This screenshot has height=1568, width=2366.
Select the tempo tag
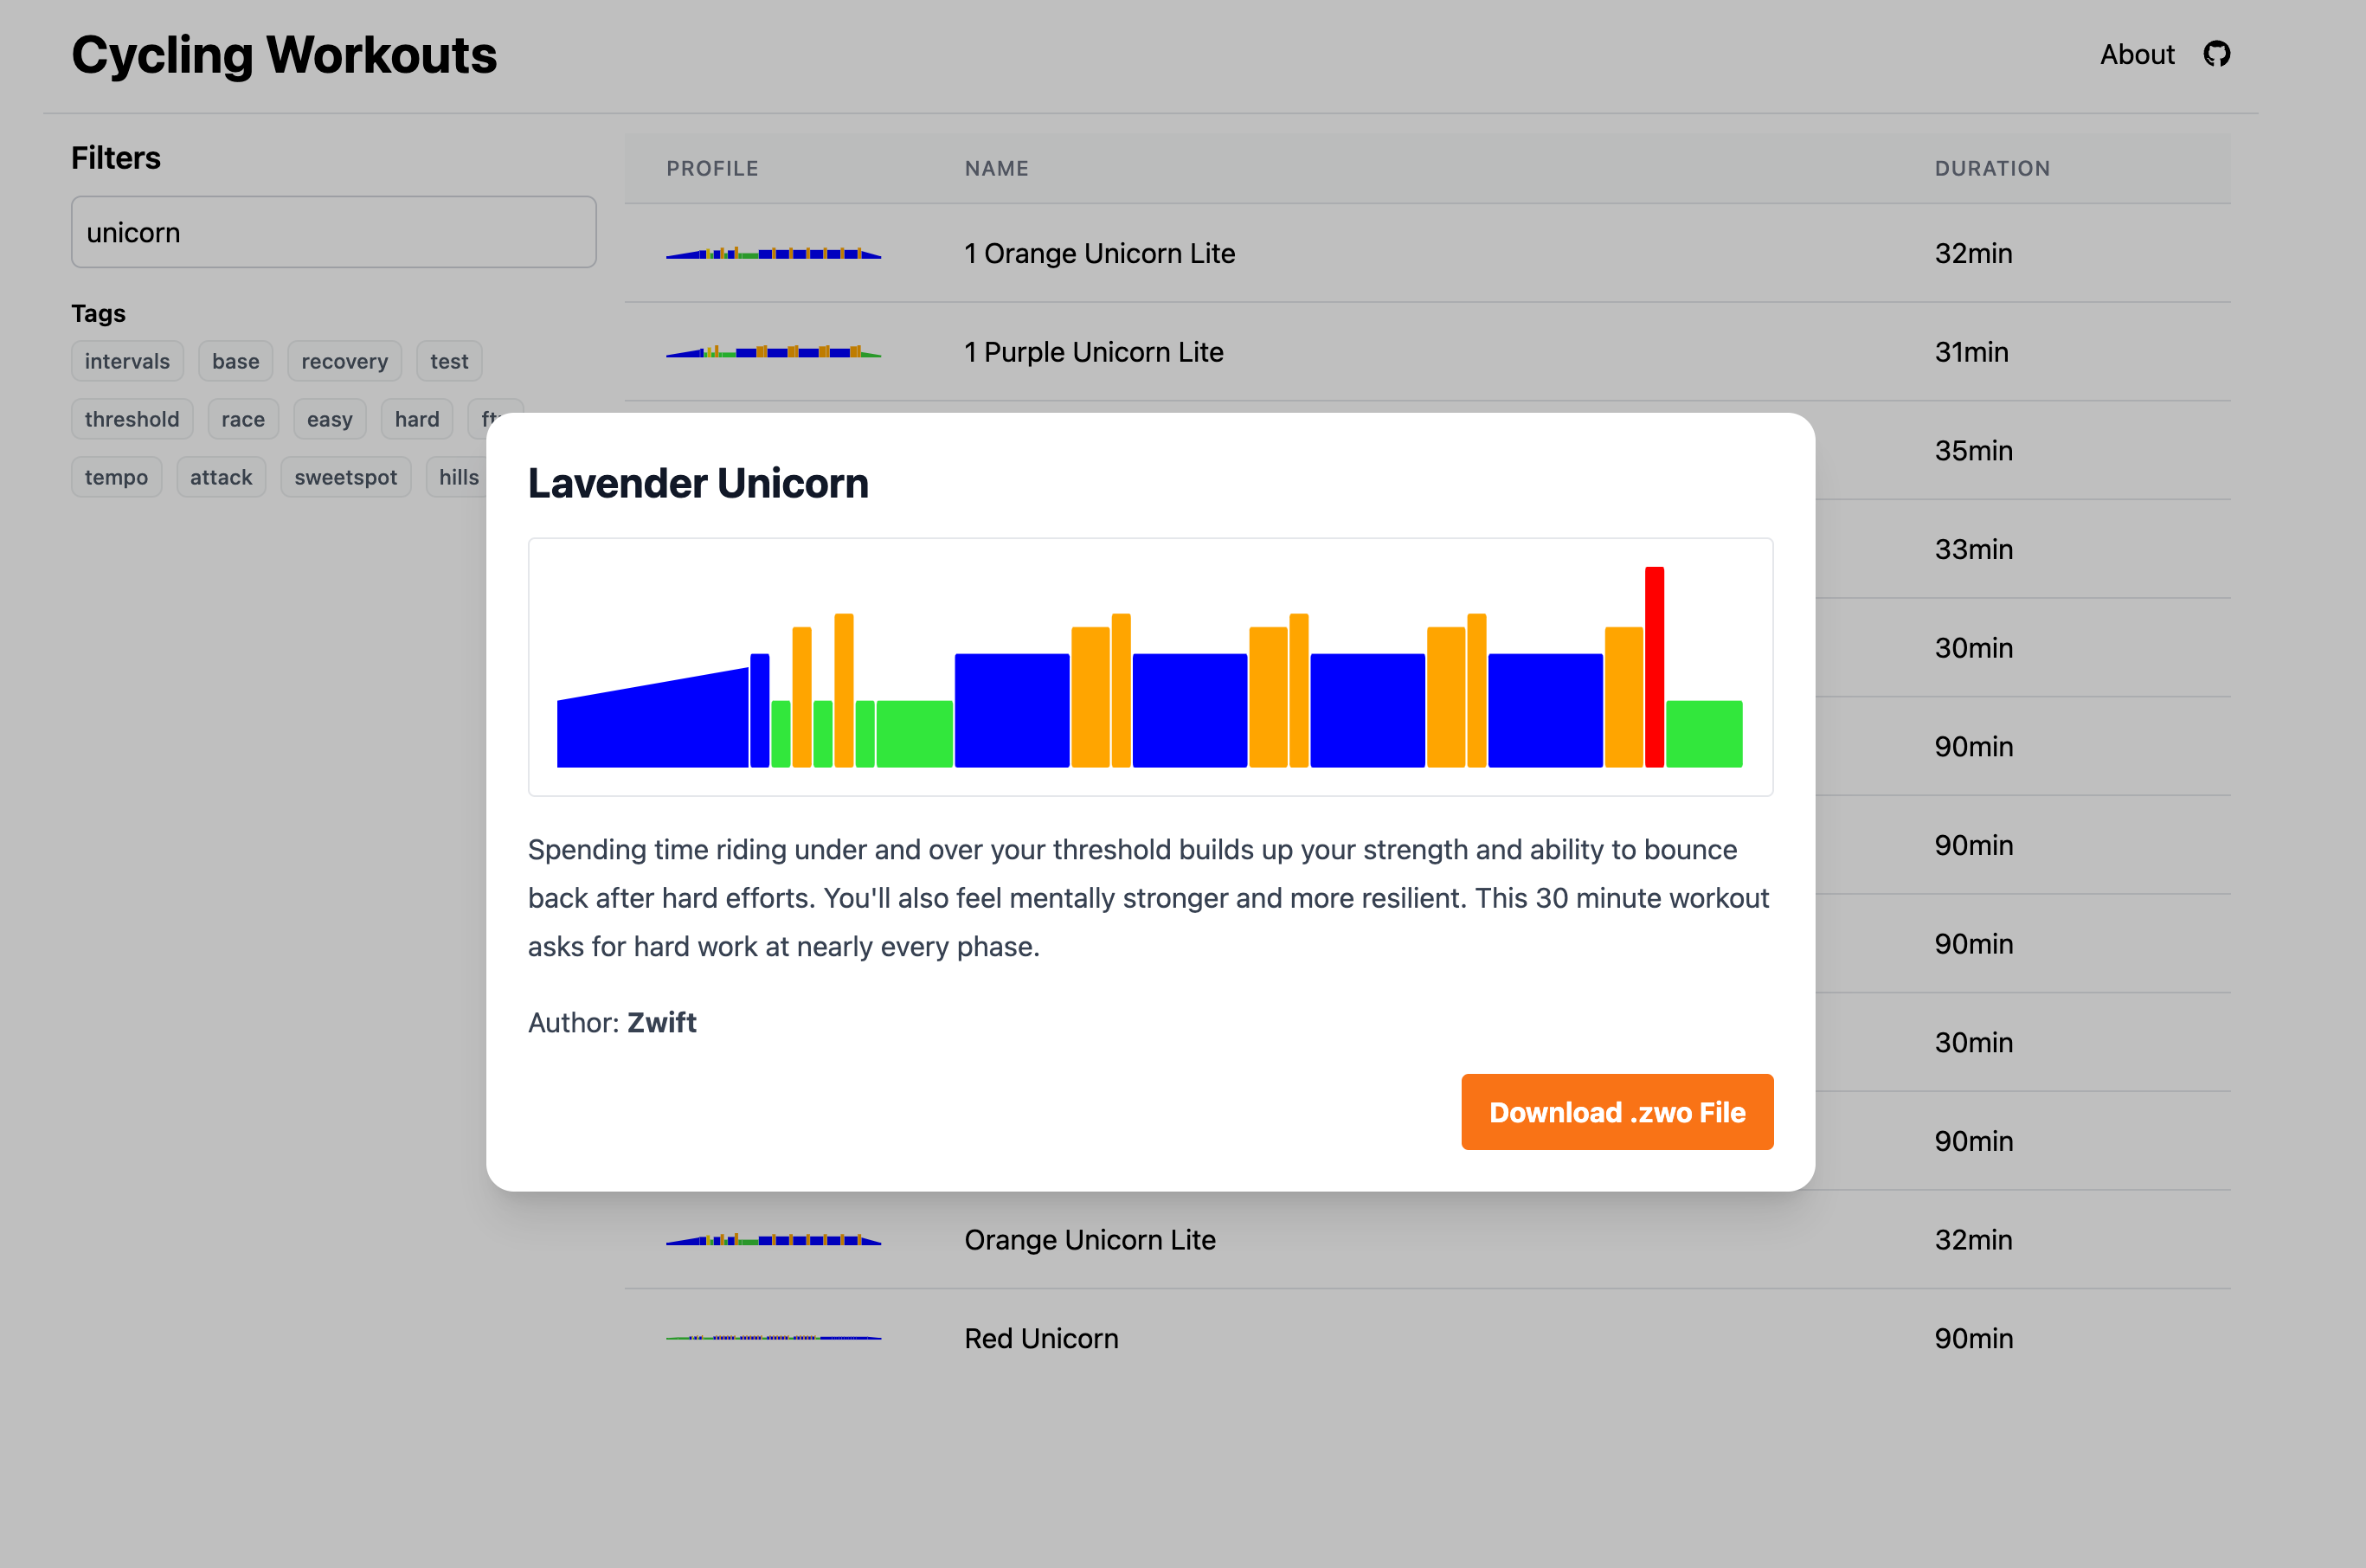[116, 477]
